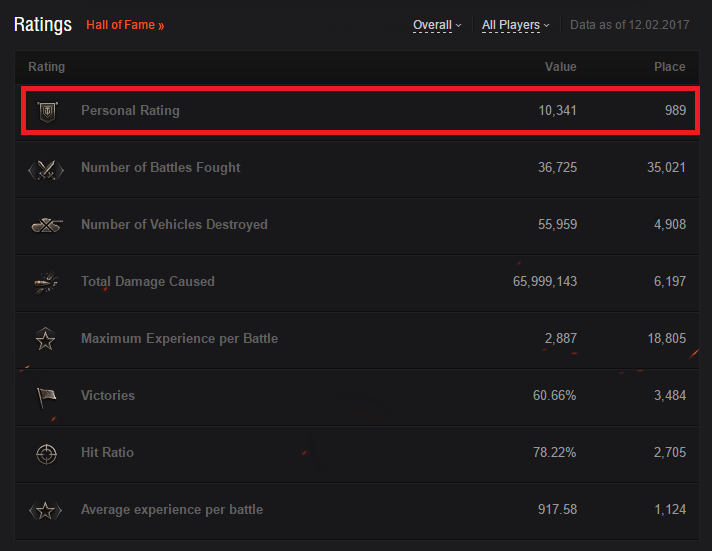712x551 pixels.
Task: Click the Value column header
Action: click(x=560, y=67)
